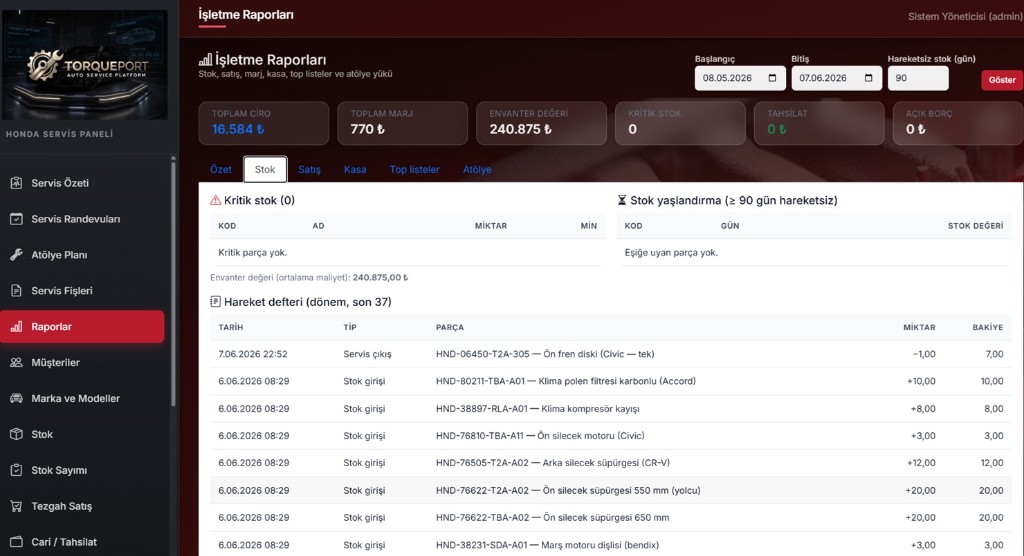Click the Bitiş date field 07.06.2026
This screenshot has width=1024, height=556.
pos(837,78)
